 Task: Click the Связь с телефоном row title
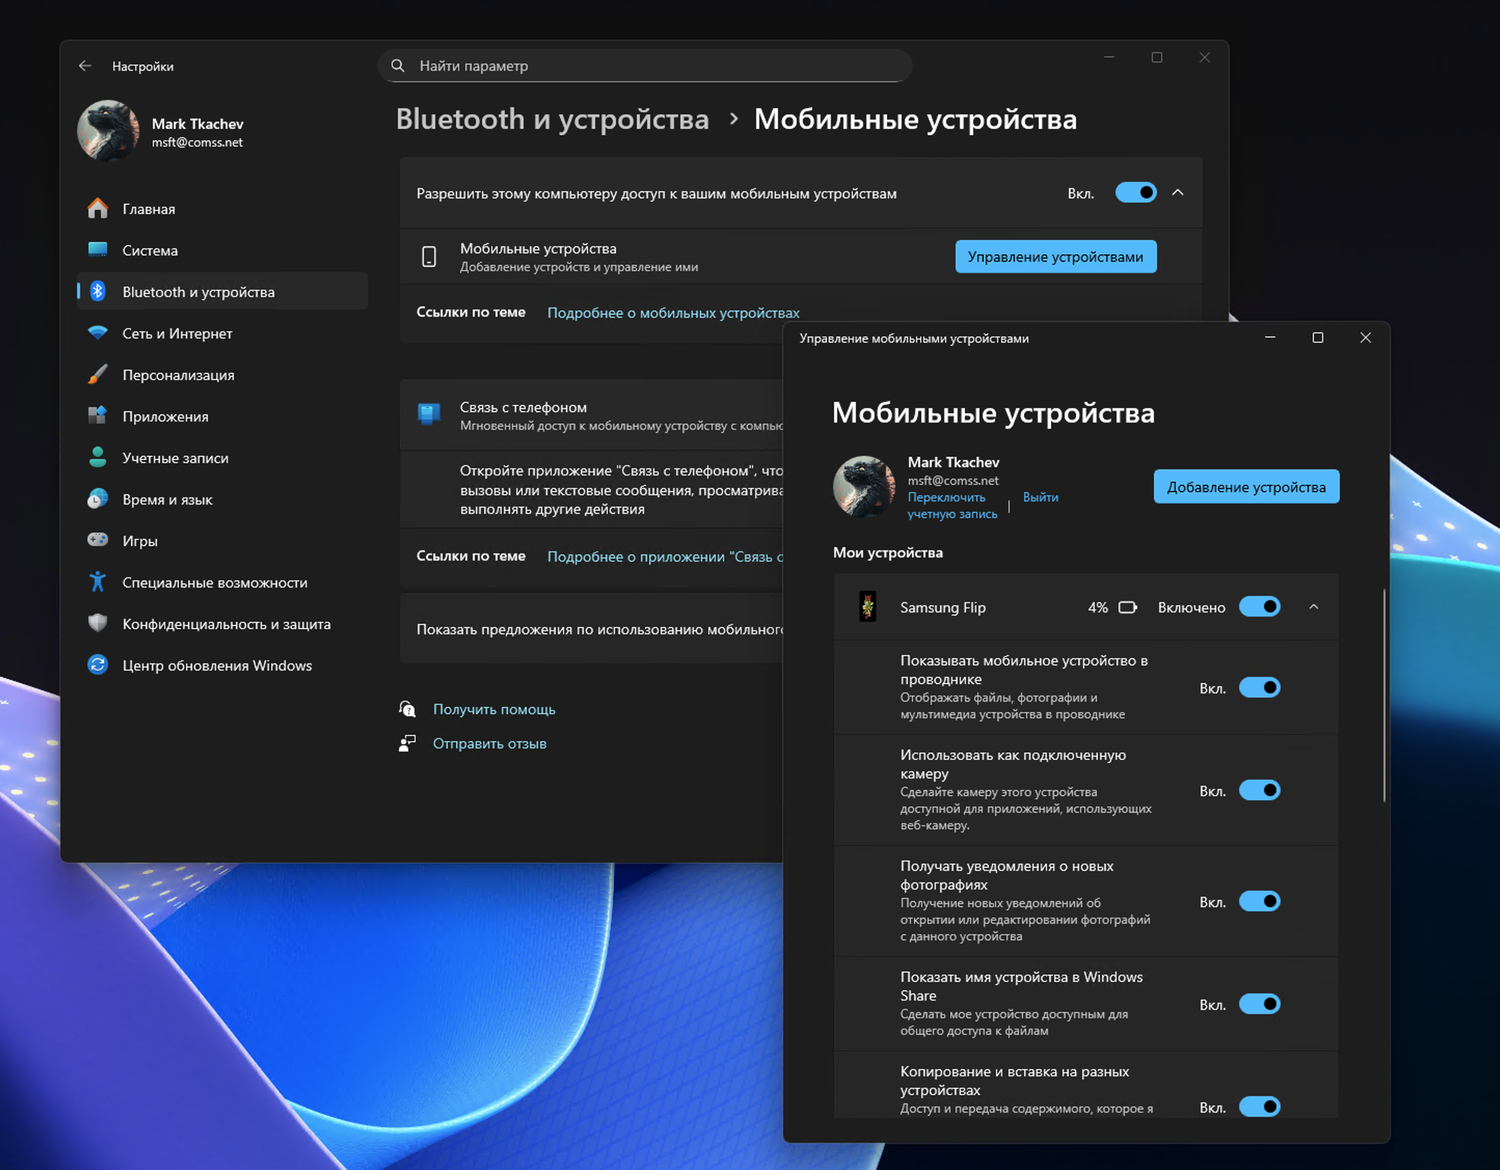point(523,407)
